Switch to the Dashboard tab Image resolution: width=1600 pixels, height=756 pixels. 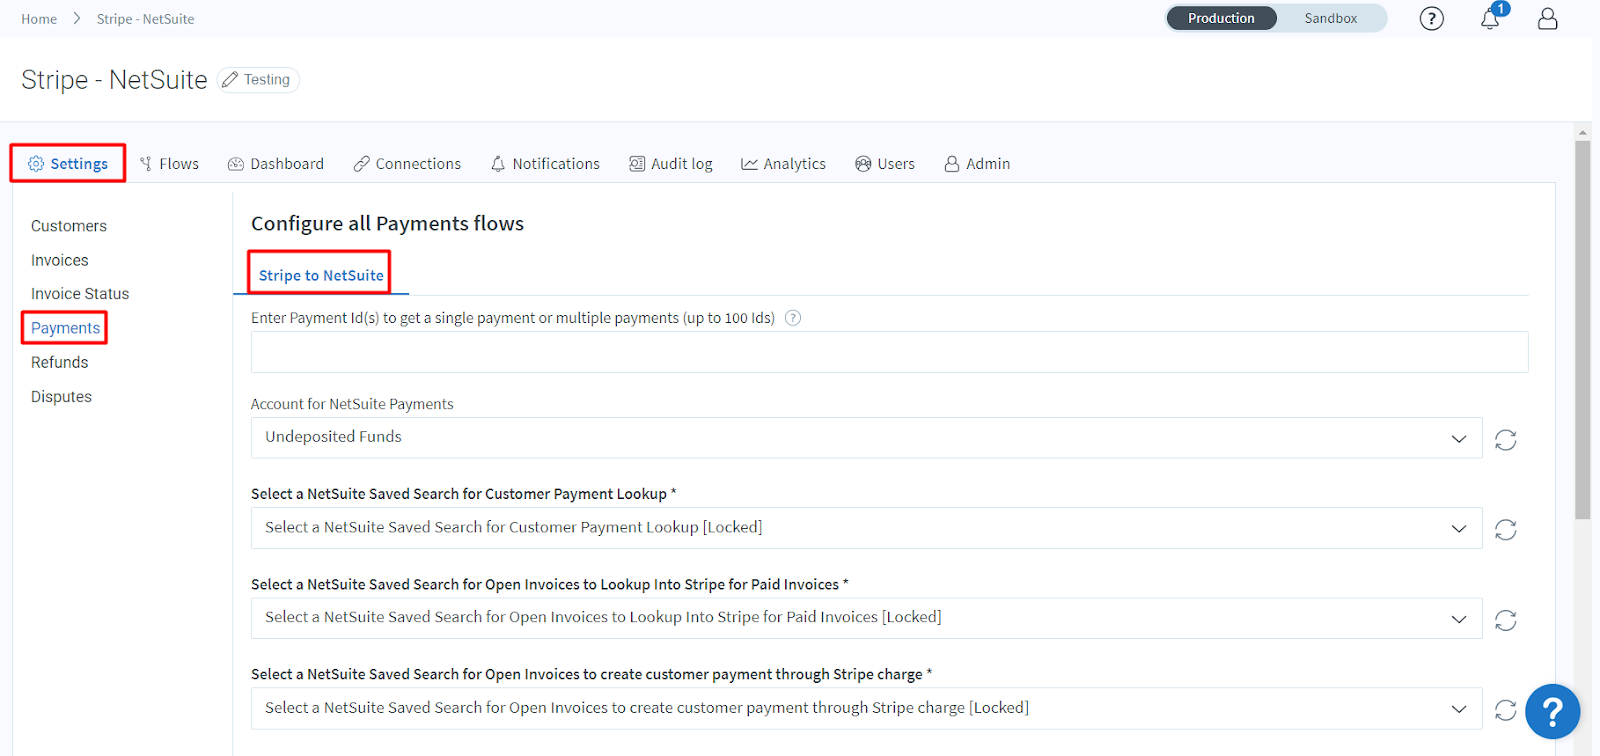point(276,164)
